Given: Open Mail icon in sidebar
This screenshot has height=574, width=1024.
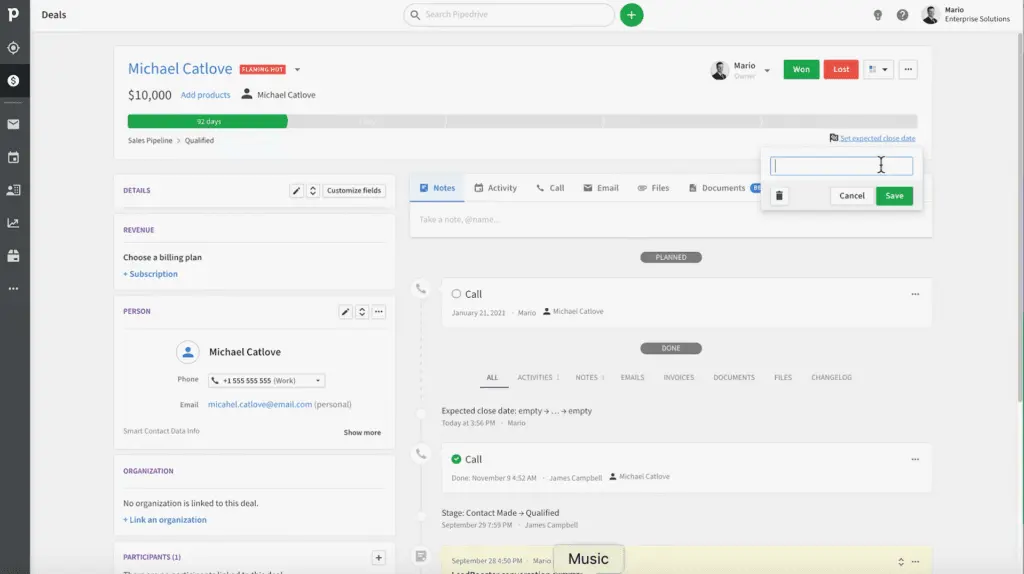Looking at the screenshot, I should [x=13, y=124].
